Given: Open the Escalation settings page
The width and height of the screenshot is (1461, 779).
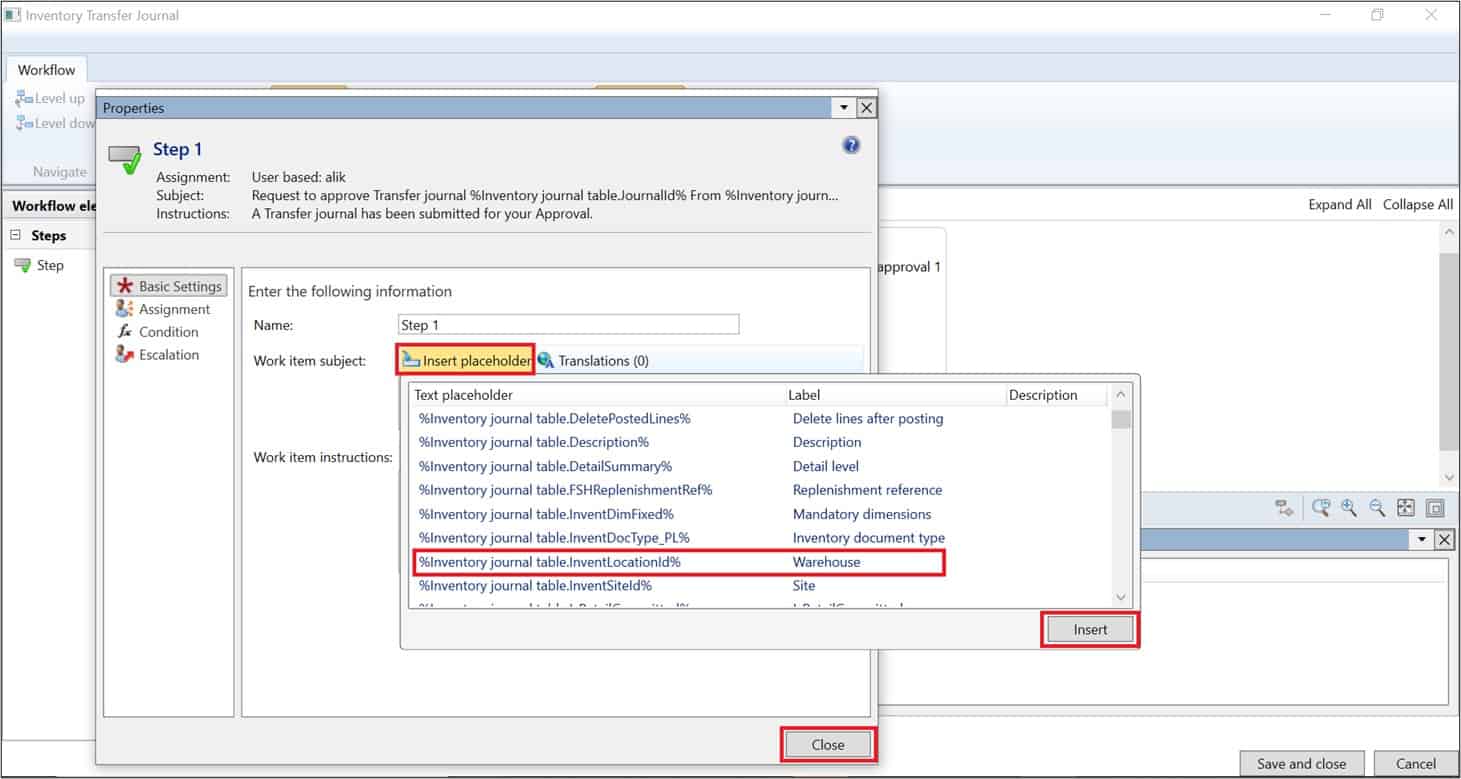Looking at the screenshot, I should (x=168, y=354).
